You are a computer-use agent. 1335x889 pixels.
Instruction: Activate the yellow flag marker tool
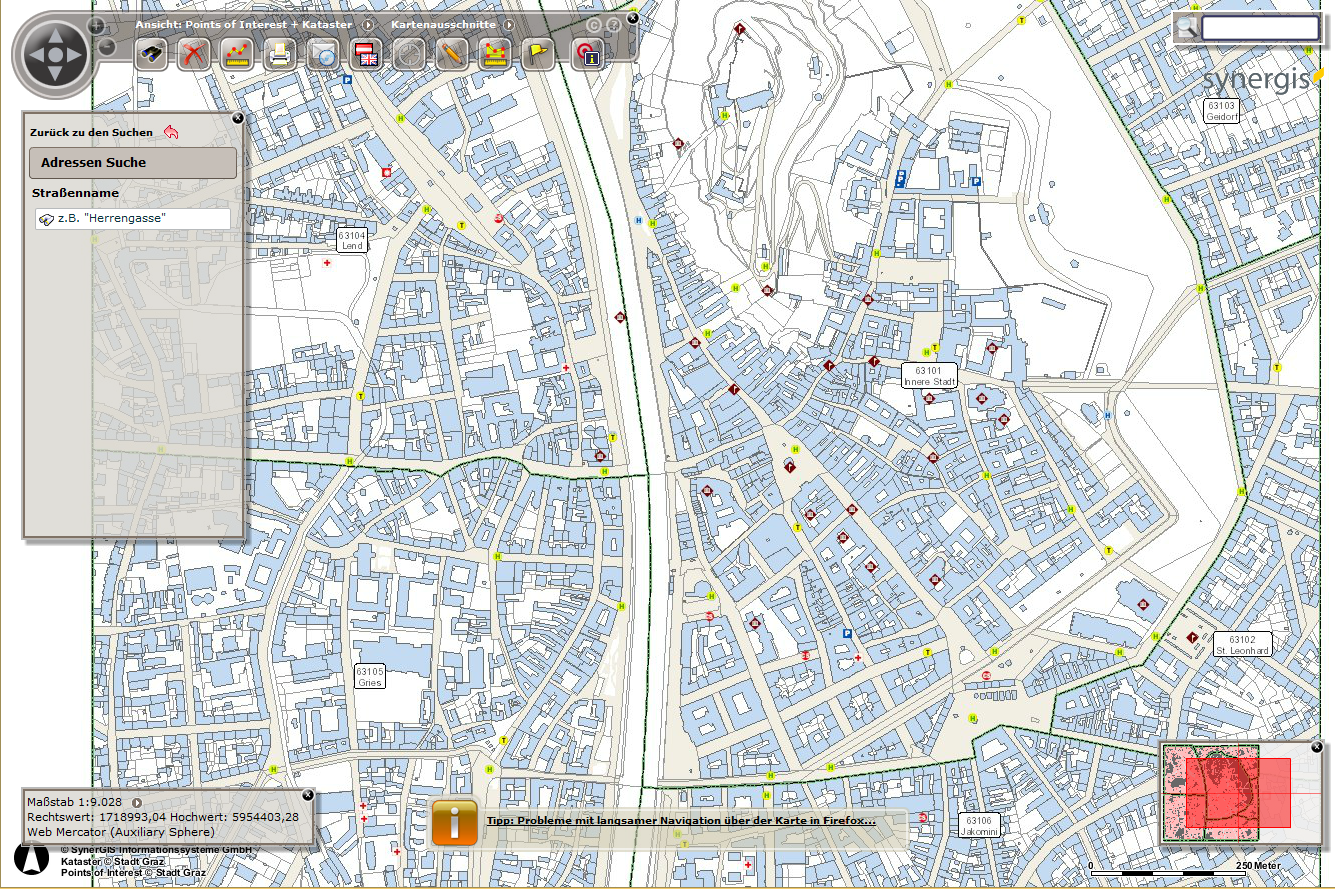537,55
